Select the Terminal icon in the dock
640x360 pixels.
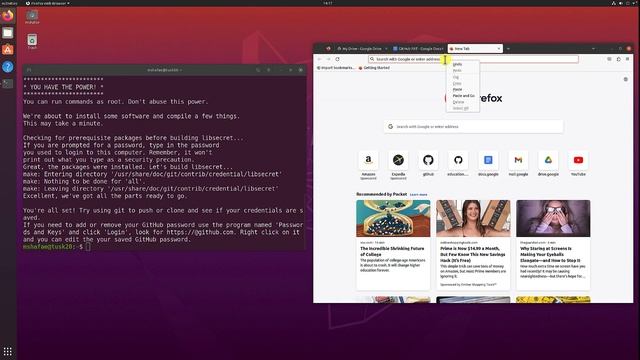point(8,84)
